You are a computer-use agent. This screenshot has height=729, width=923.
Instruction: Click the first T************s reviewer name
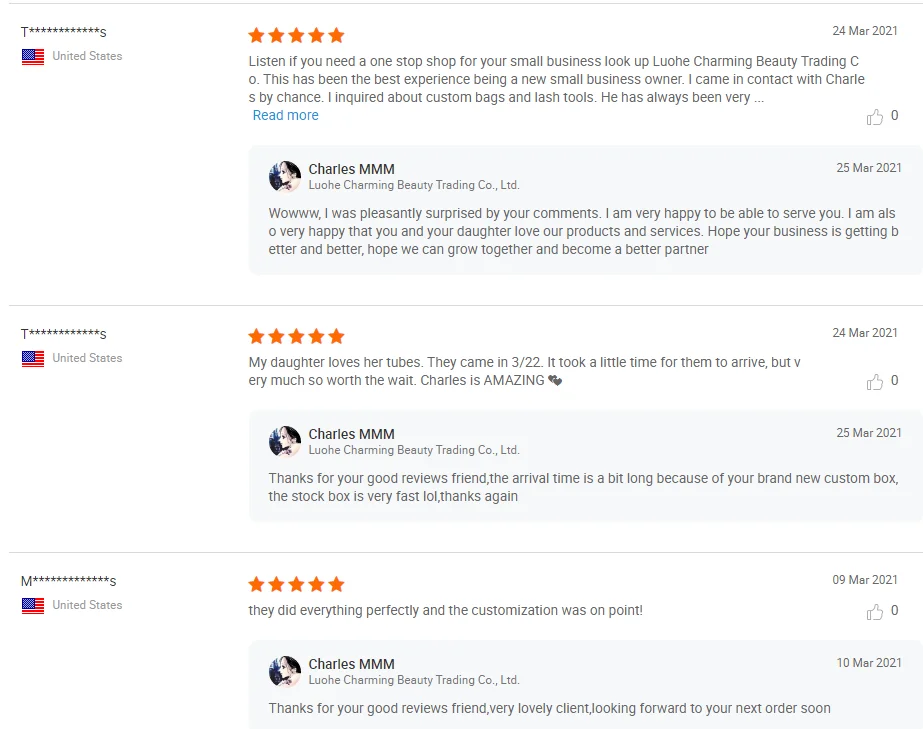[64, 32]
